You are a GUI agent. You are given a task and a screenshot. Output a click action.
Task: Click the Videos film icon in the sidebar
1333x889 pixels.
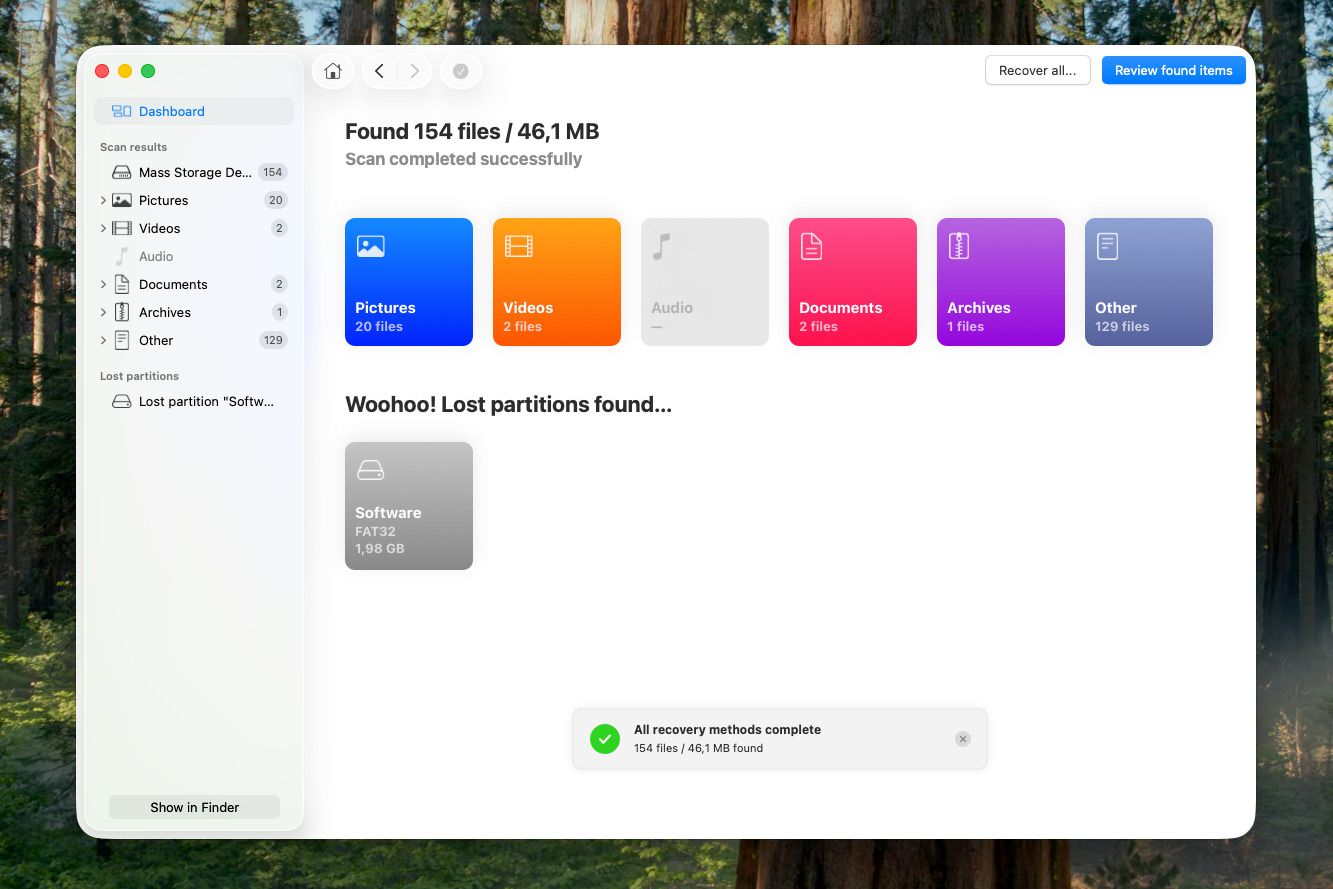coord(121,228)
